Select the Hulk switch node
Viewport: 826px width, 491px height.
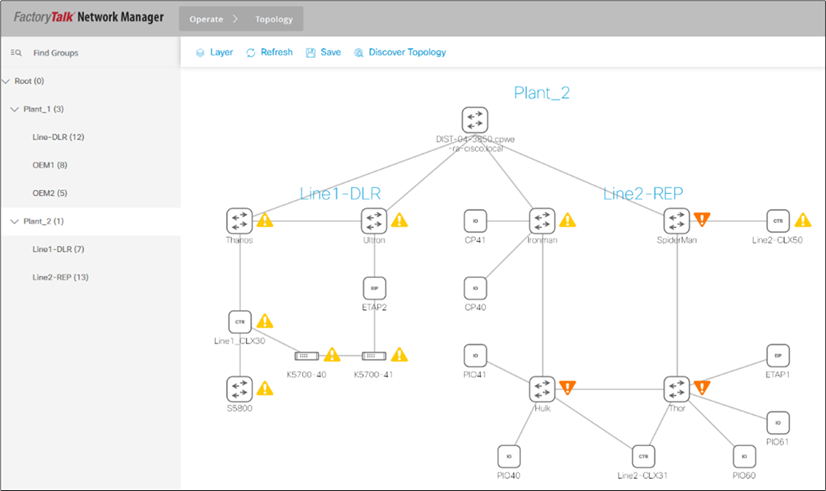click(542, 389)
